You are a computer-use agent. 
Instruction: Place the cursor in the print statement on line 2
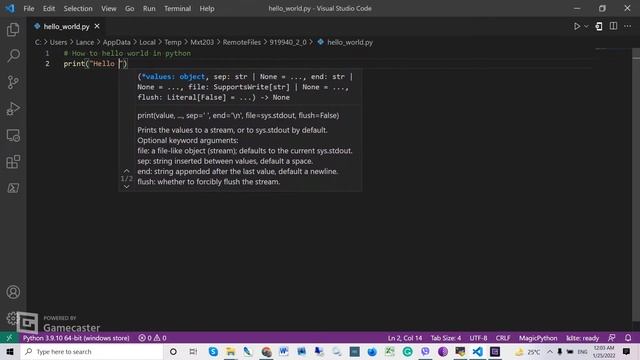coord(95,64)
